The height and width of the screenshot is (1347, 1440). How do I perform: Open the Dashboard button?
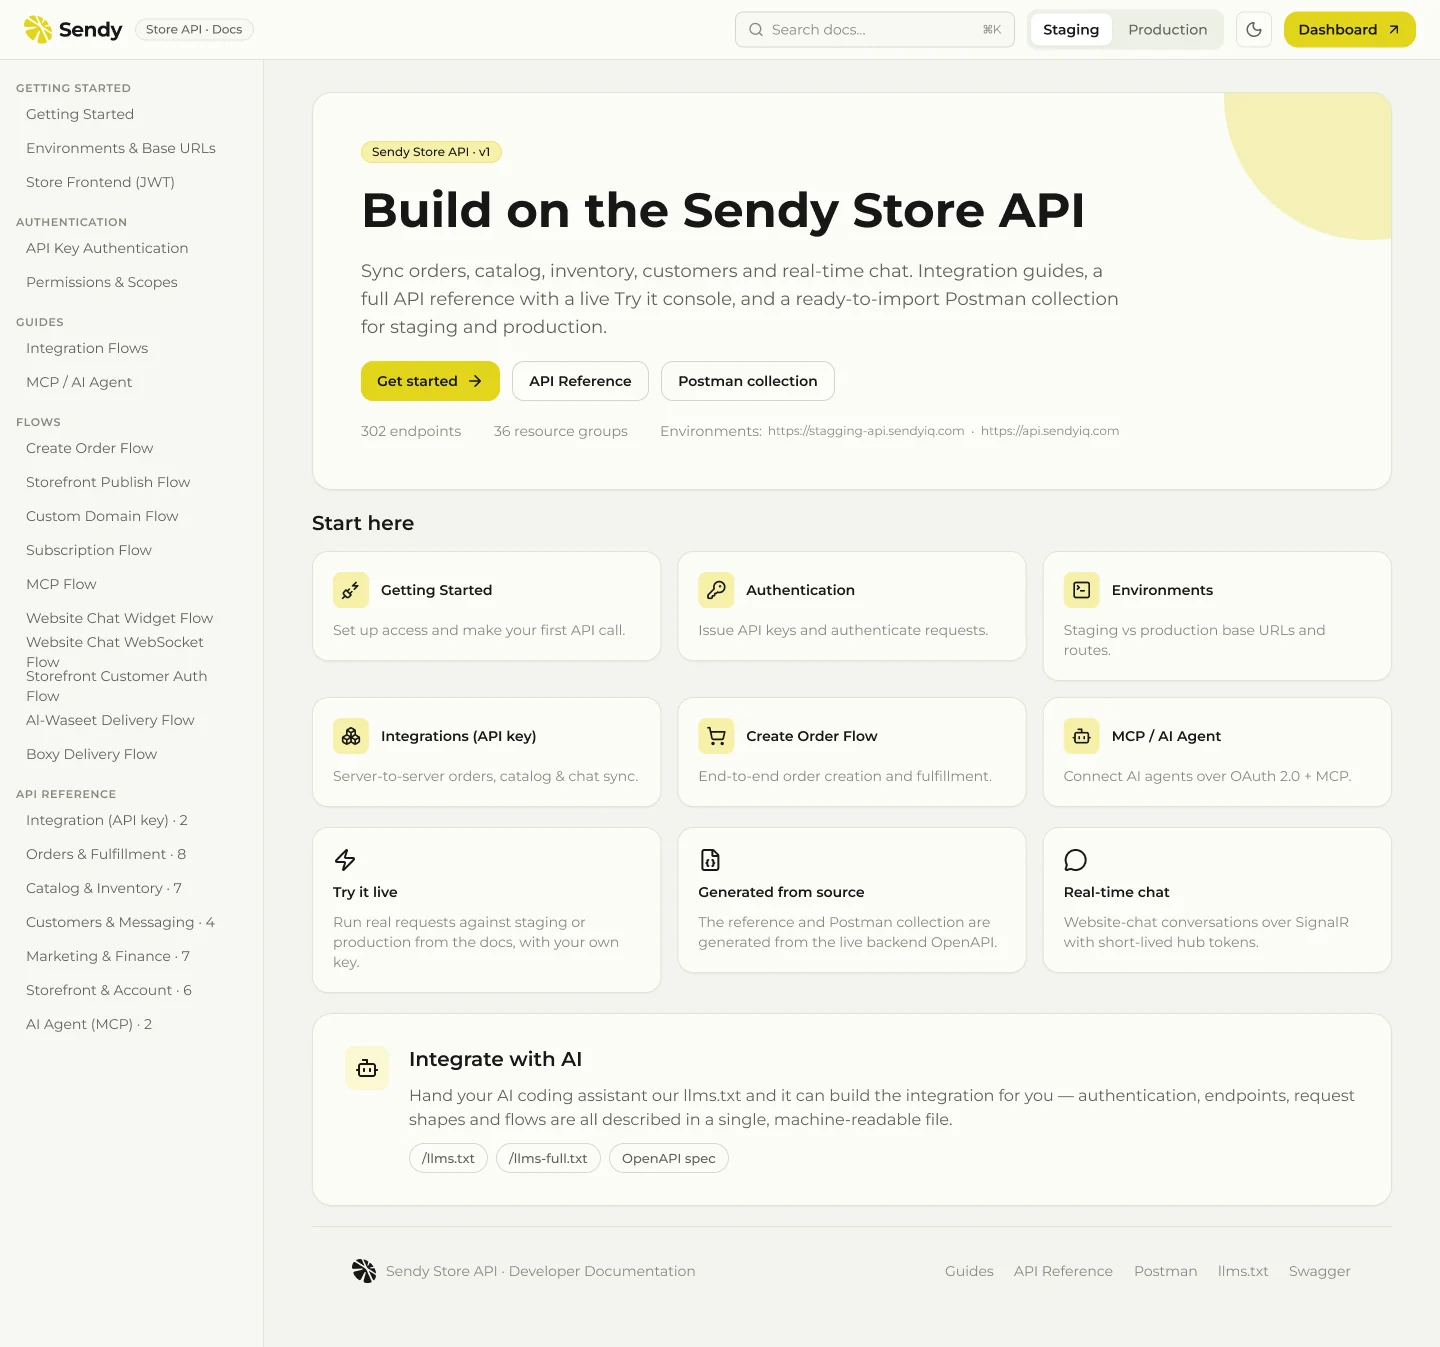point(1350,29)
